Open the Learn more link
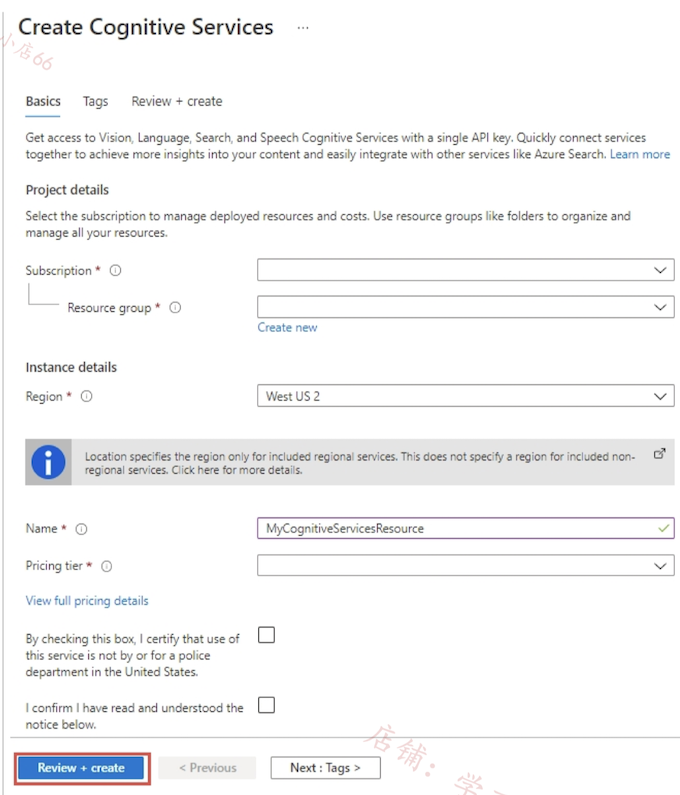 click(x=639, y=154)
